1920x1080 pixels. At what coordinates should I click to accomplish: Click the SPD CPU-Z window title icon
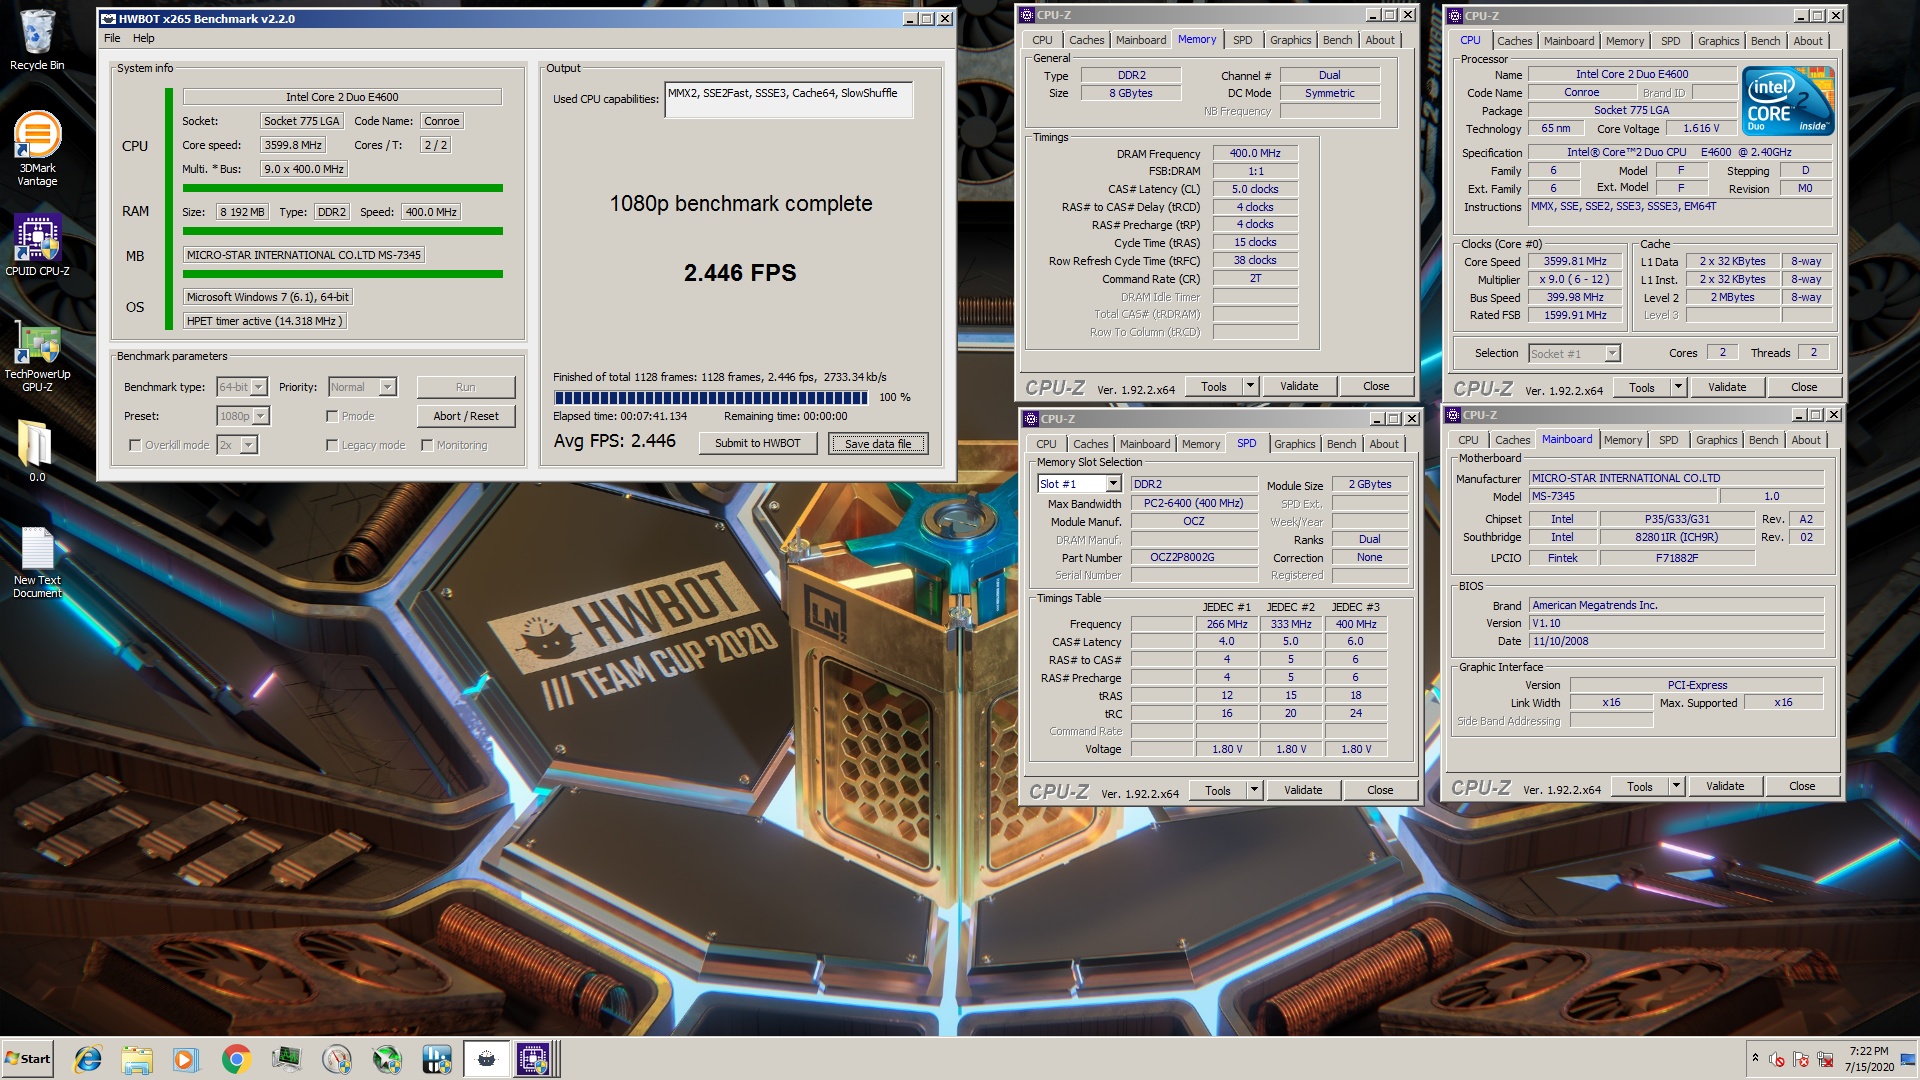coord(1031,419)
